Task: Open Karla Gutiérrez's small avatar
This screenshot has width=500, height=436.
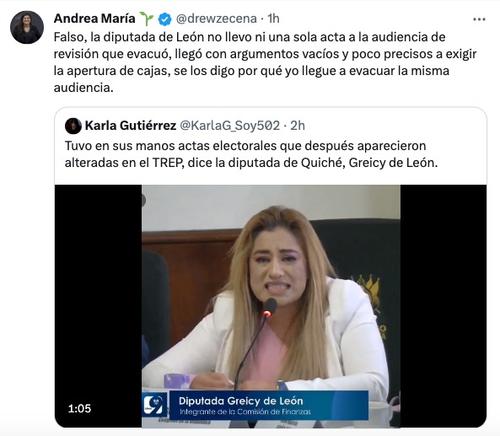Action: click(x=73, y=126)
